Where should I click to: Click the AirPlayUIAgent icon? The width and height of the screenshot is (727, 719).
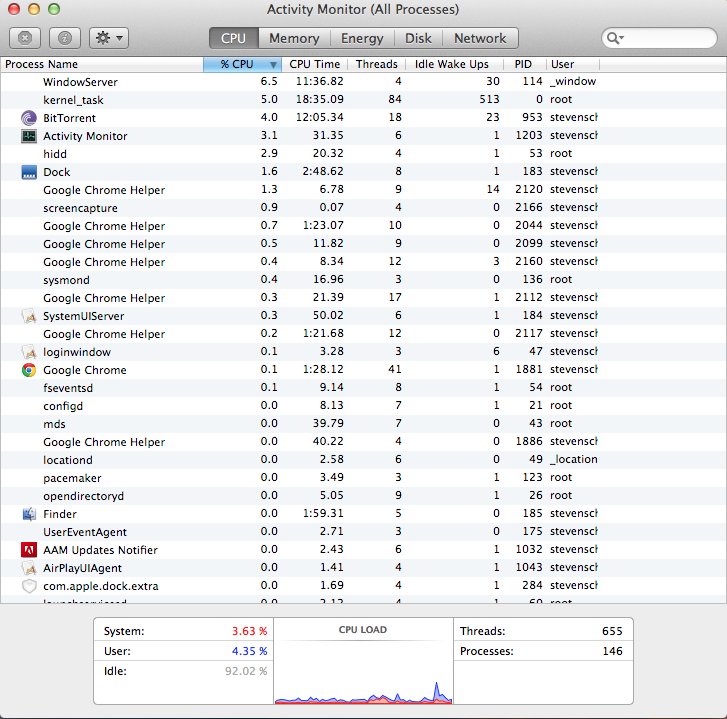click(x=29, y=568)
